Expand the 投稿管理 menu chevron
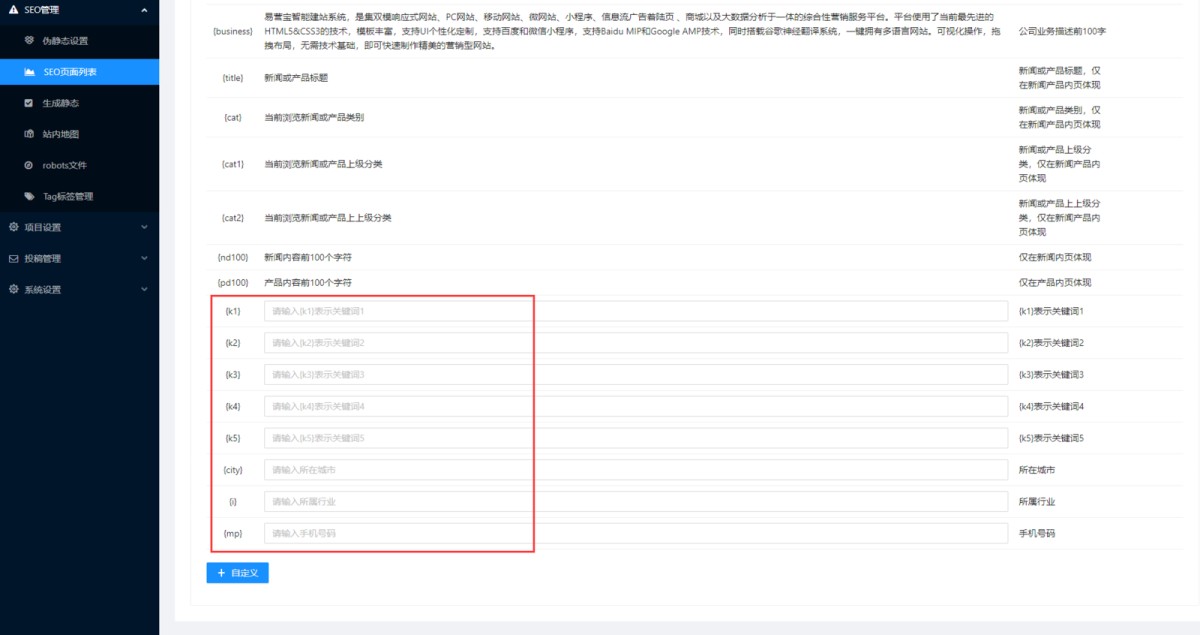 click(145, 258)
